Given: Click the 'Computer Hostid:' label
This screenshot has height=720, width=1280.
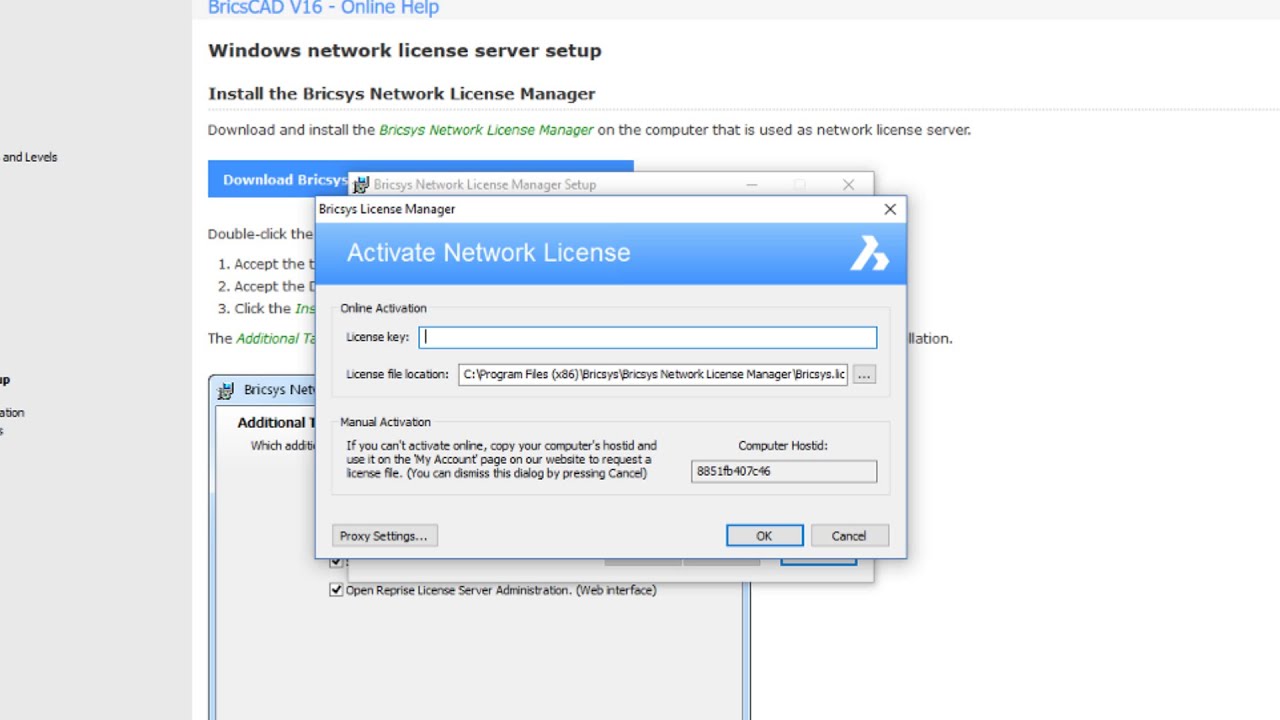Looking at the screenshot, I should (x=783, y=446).
